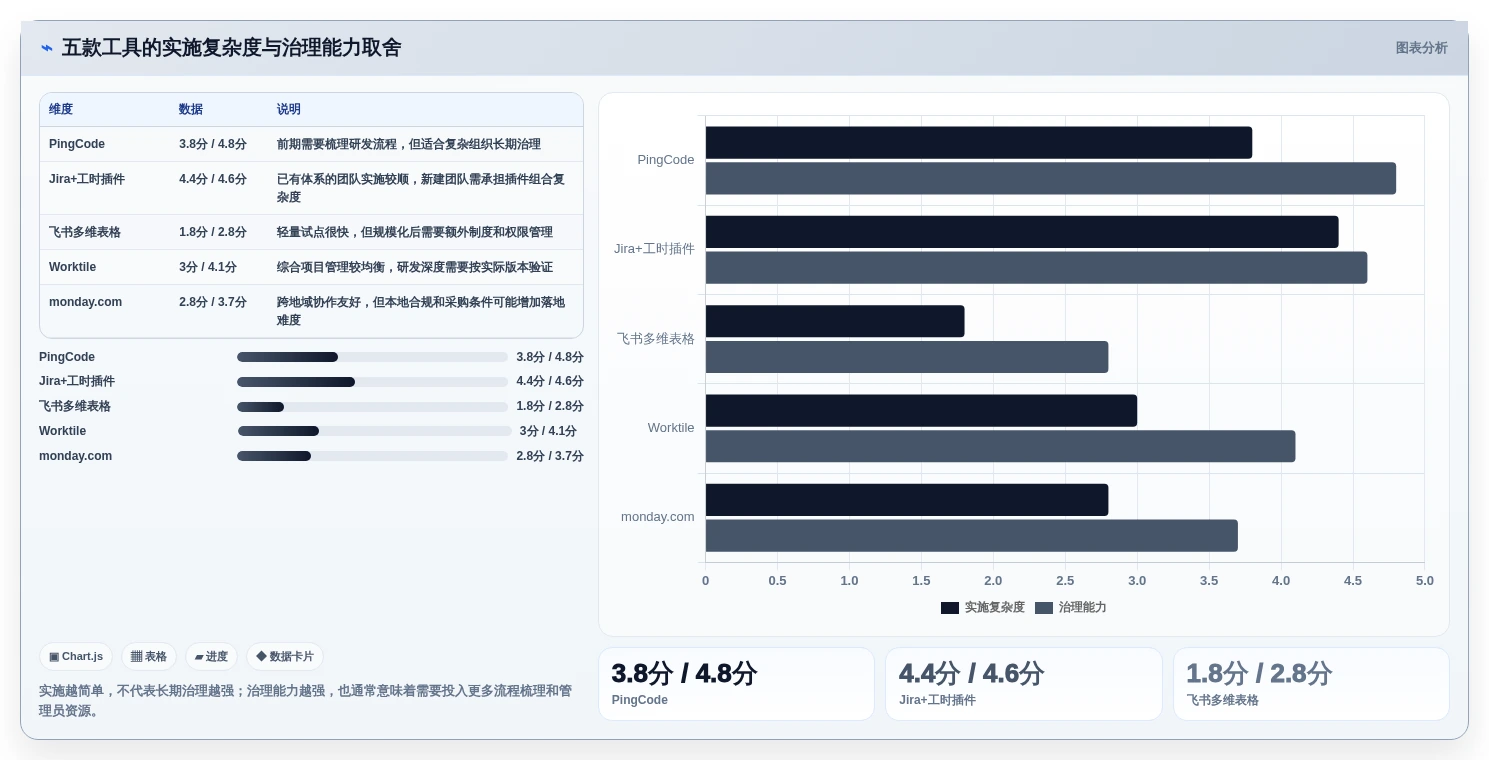1489x760 pixels.
Task: Click 飞书多维表格 row name in table
Action: tap(85, 232)
